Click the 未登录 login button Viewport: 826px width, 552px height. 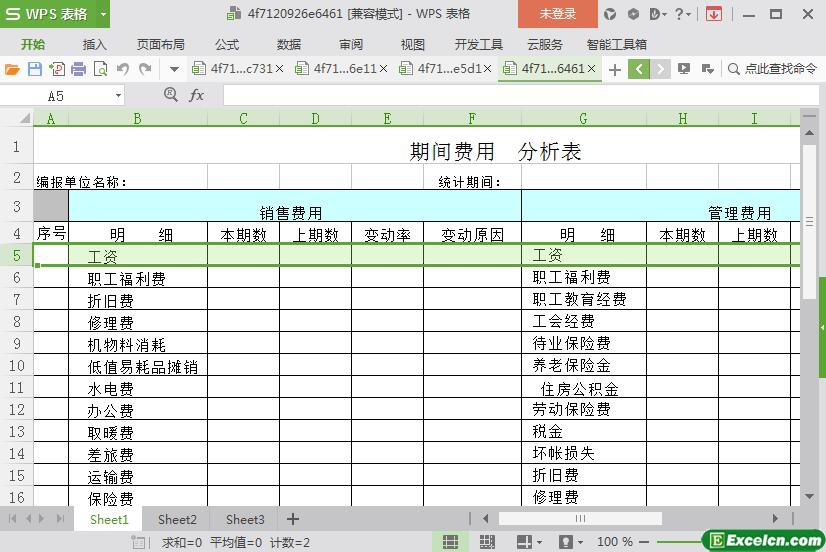(558, 14)
